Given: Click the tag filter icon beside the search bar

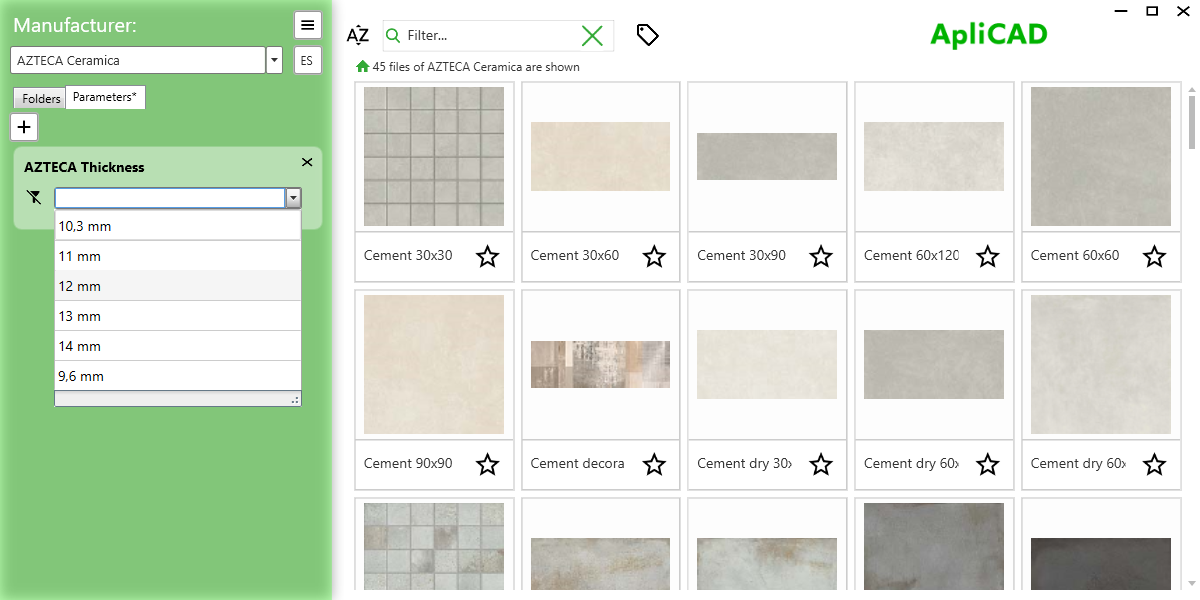Looking at the screenshot, I should [x=647, y=35].
